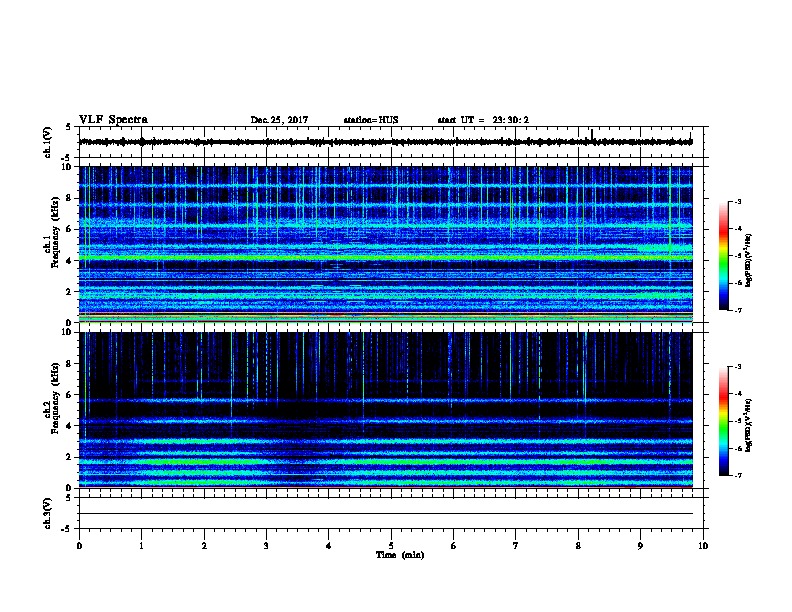Click the ch.2 colorbar log(PSD) label
This screenshot has height=612, width=792.
click(x=748, y=425)
